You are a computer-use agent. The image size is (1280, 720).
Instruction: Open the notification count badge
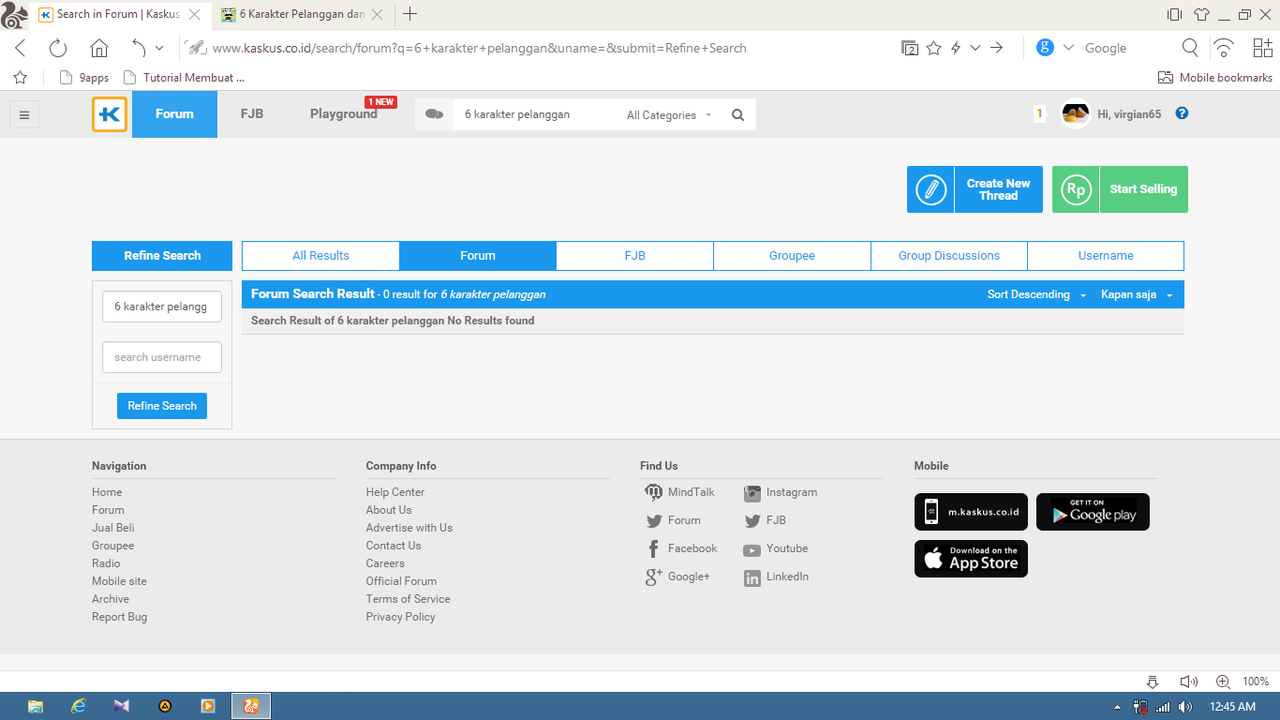click(1039, 114)
